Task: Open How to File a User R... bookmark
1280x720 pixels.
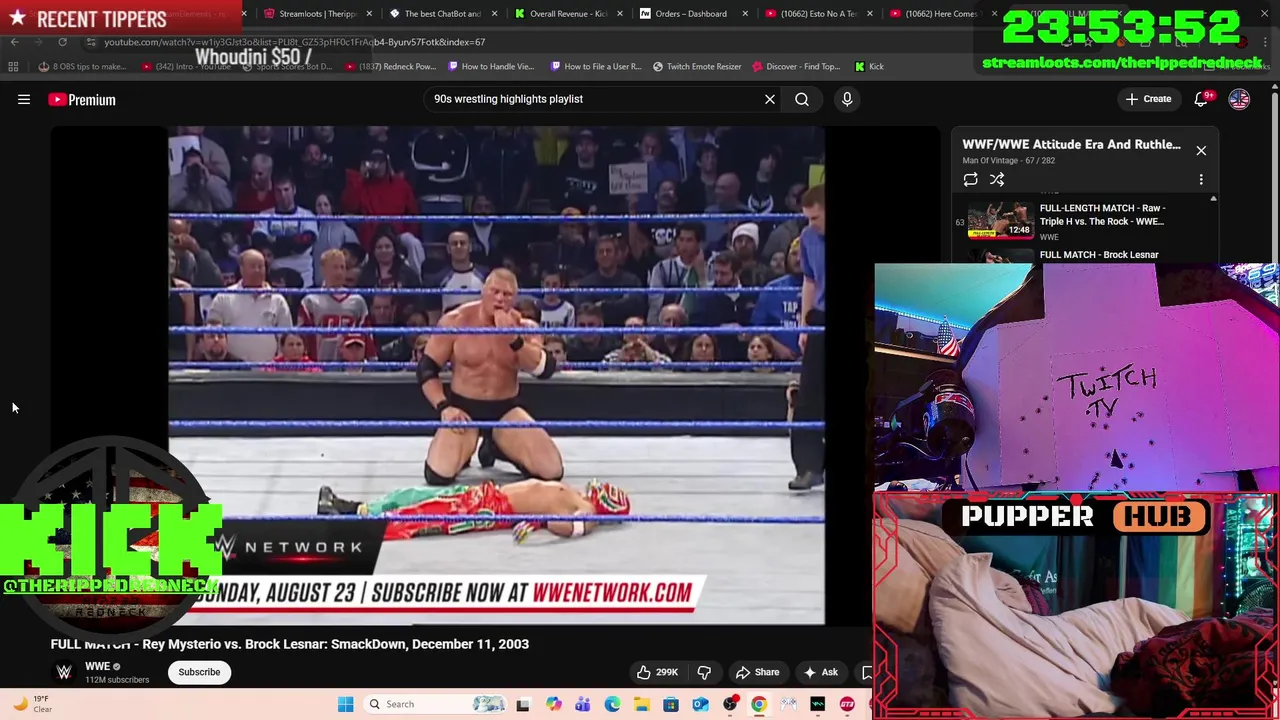Action: click(x=595, y=67)
